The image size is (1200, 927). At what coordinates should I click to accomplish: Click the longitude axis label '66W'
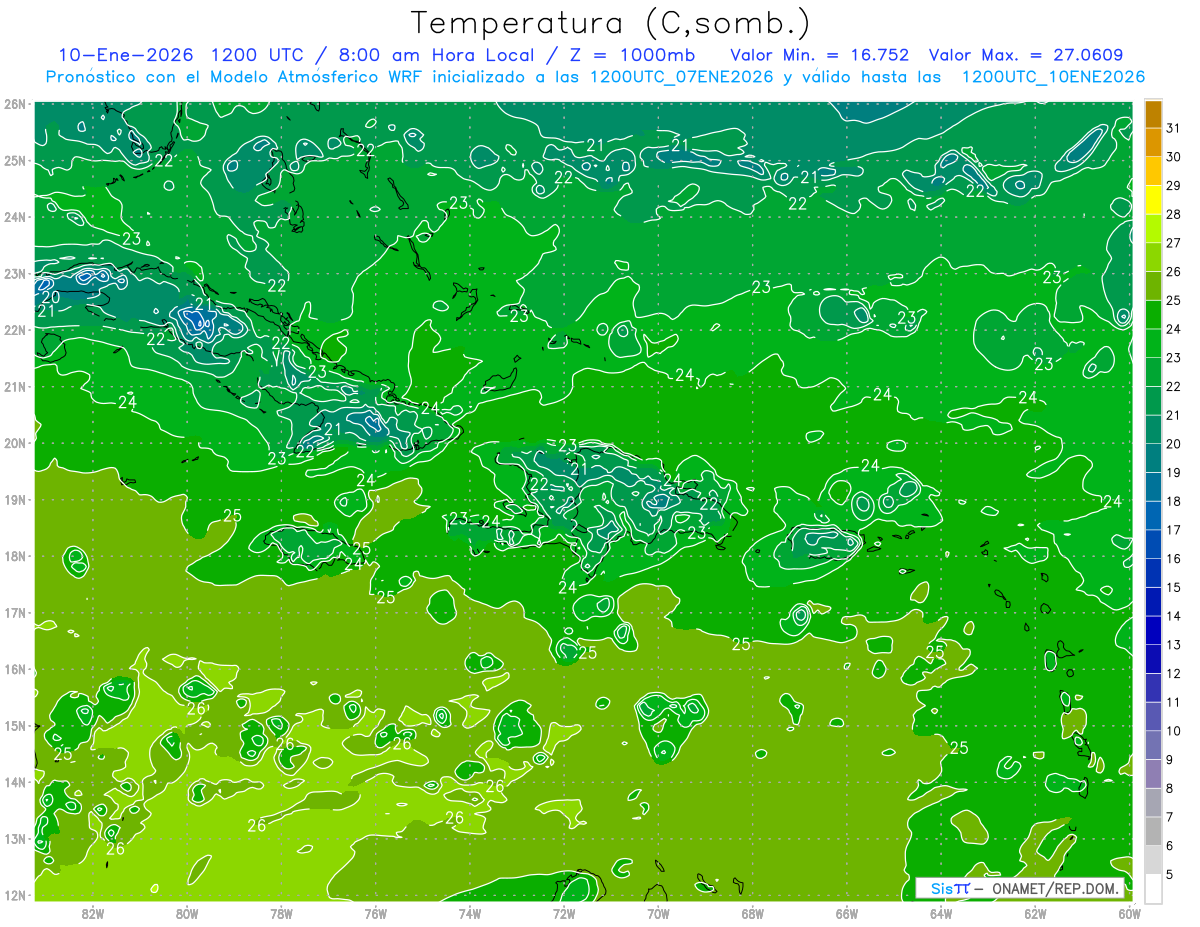[846, 913]
